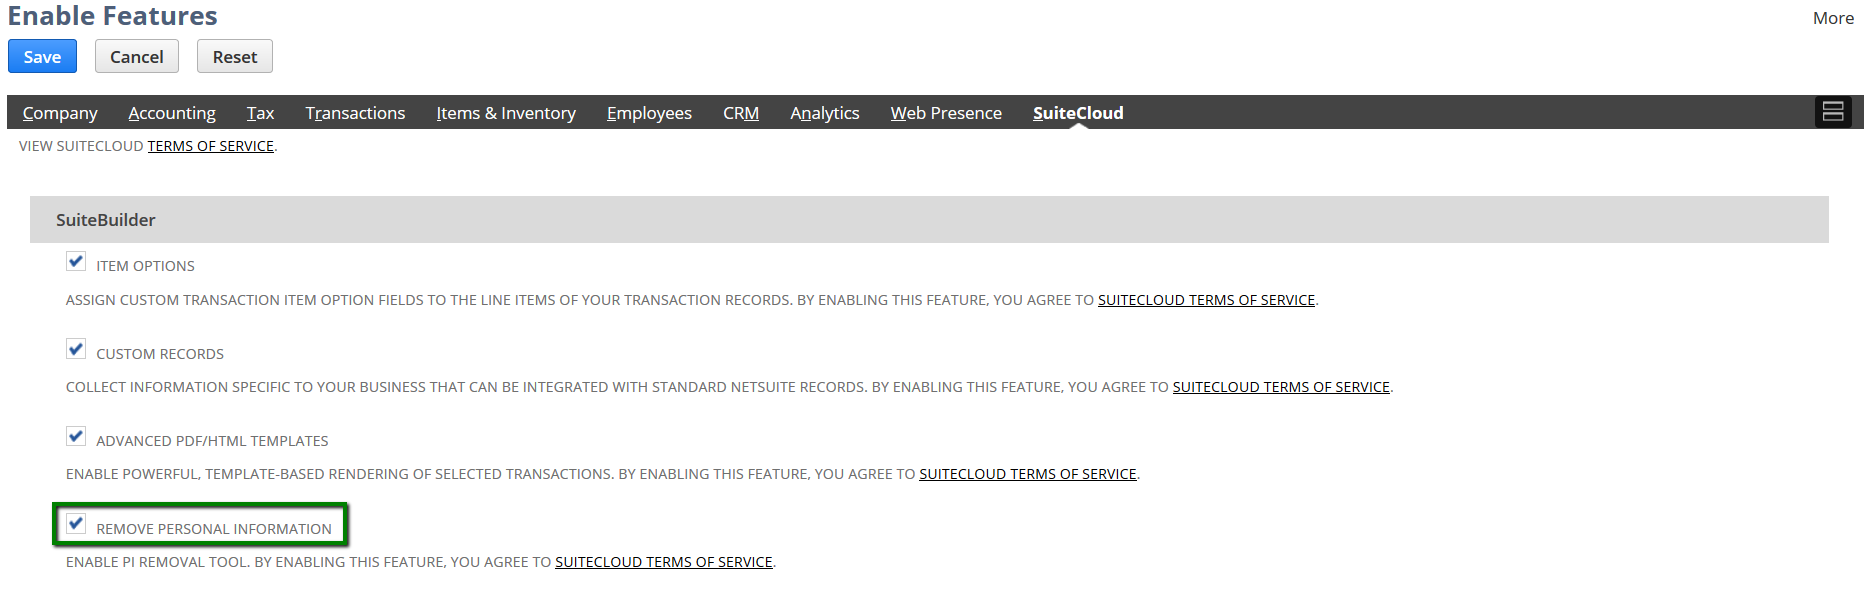The height and width of the screenshot is (591, 1870).
Task: Go to the Transactions tab
Action: 355,113
